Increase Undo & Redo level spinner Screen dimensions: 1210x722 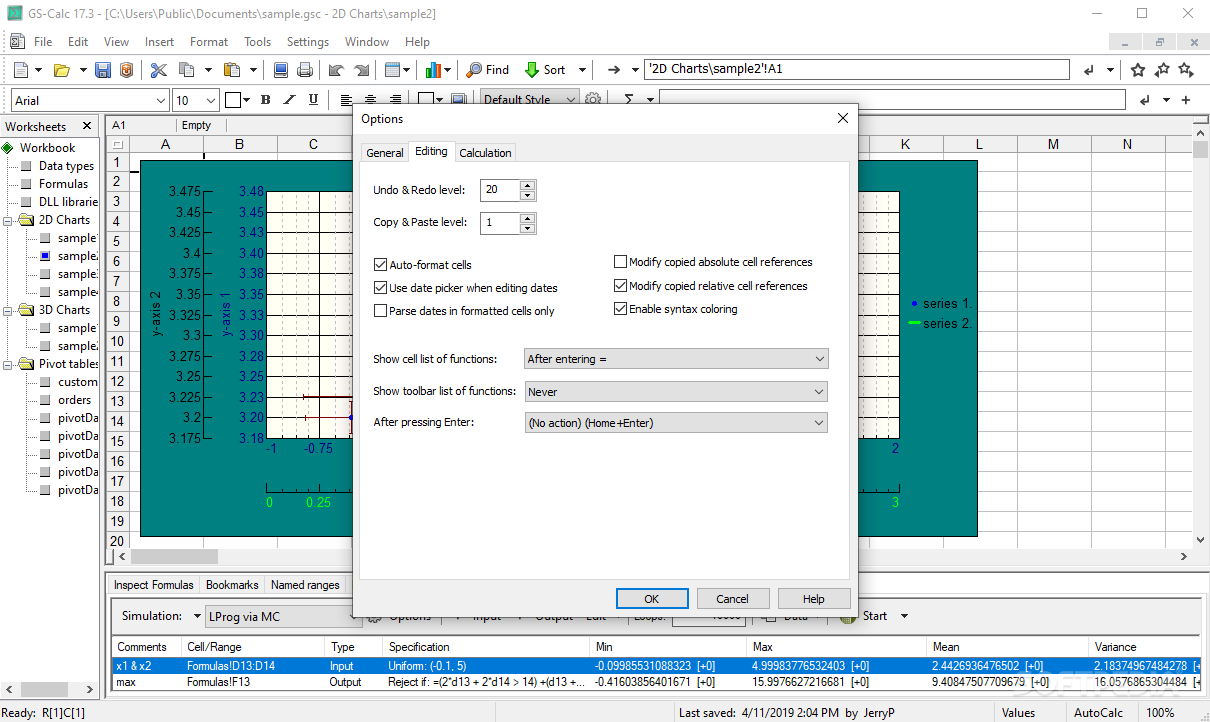[x=528, y=185]
